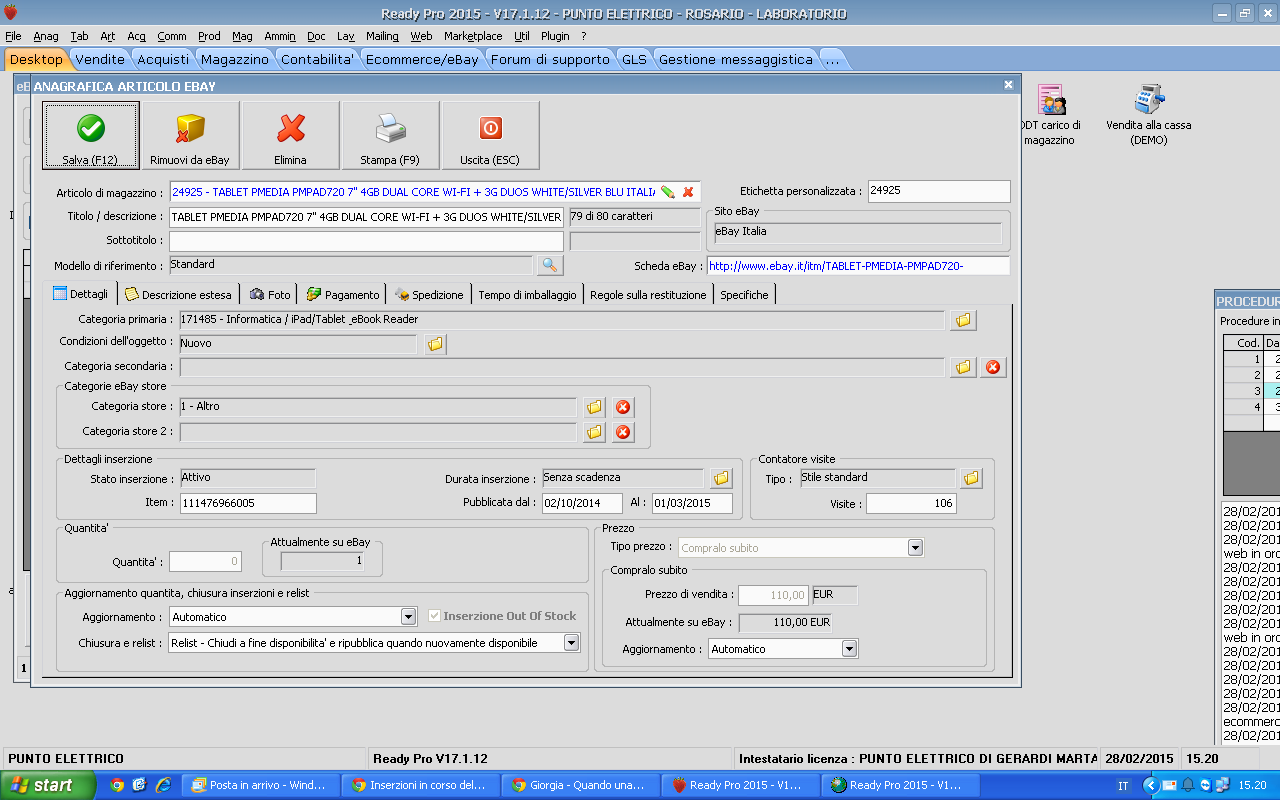Open the Specifiche tab
The width and height of the screenshot is (1280, 800).
pyautogui.click(x=744, y=295)
